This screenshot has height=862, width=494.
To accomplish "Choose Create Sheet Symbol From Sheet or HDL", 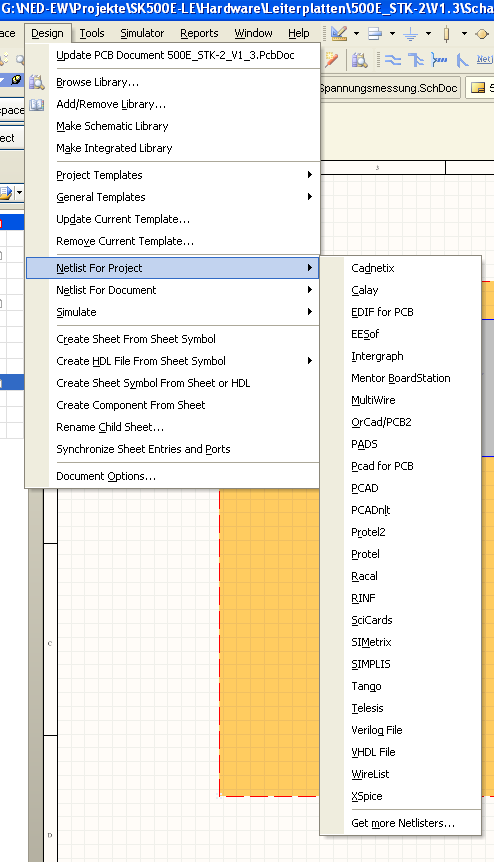I will click(x=173, y=383).
